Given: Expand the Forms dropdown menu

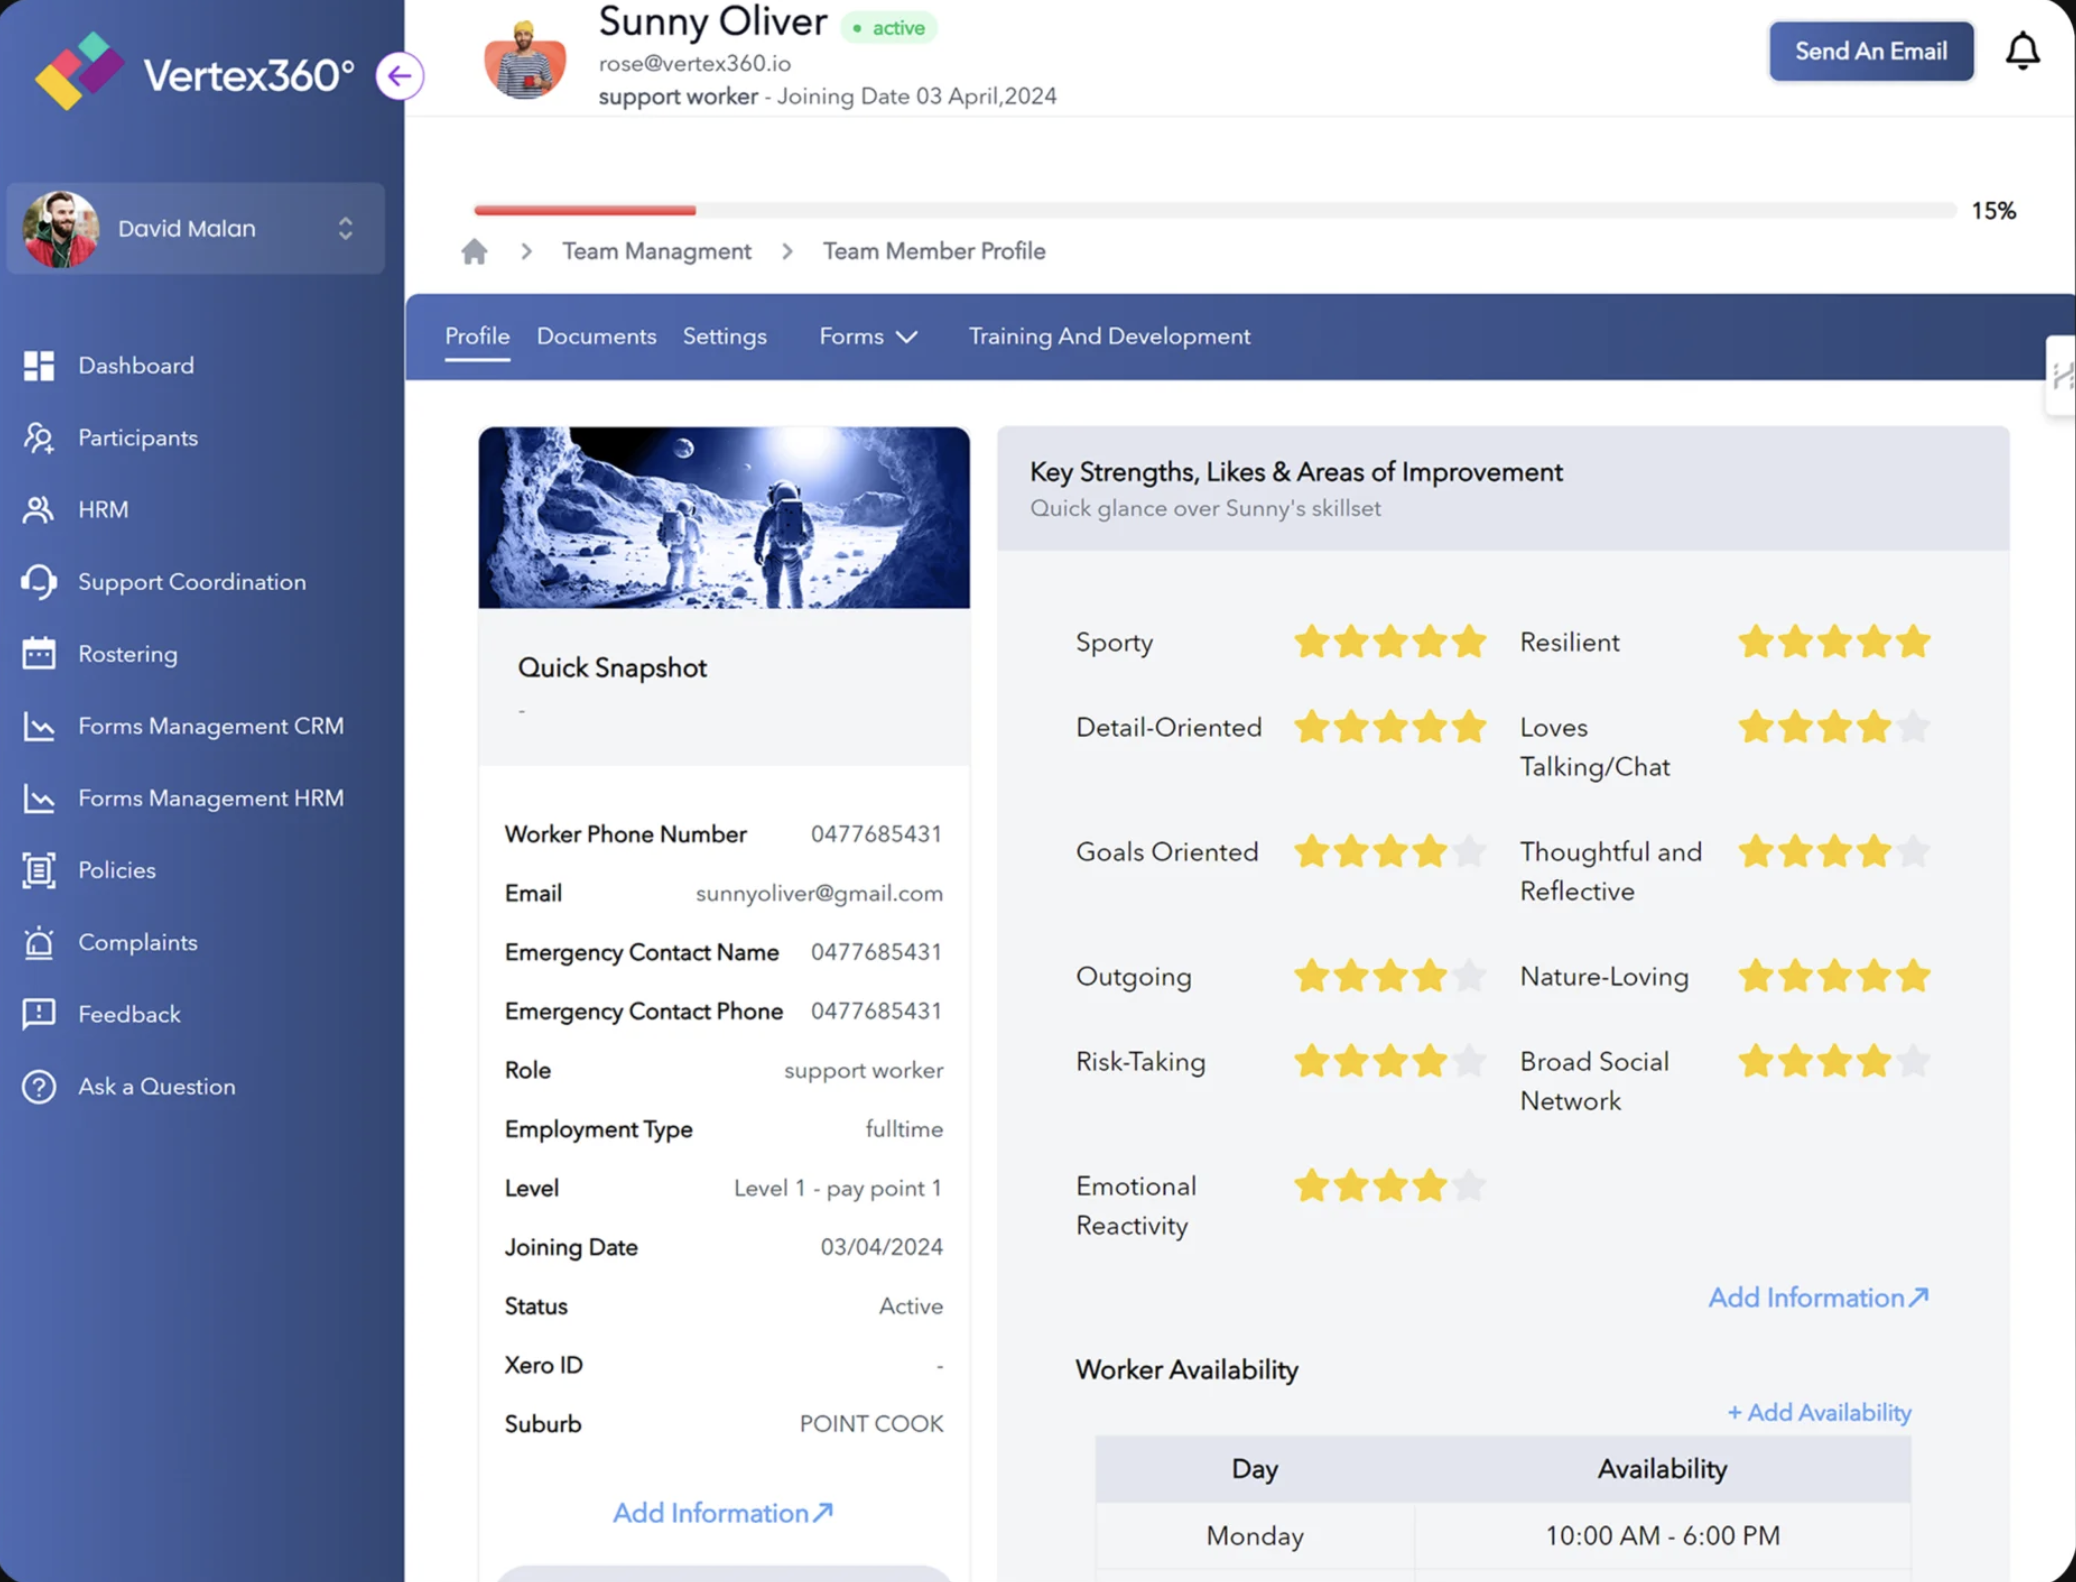Looking at the screenshot, I should point(867,337).
